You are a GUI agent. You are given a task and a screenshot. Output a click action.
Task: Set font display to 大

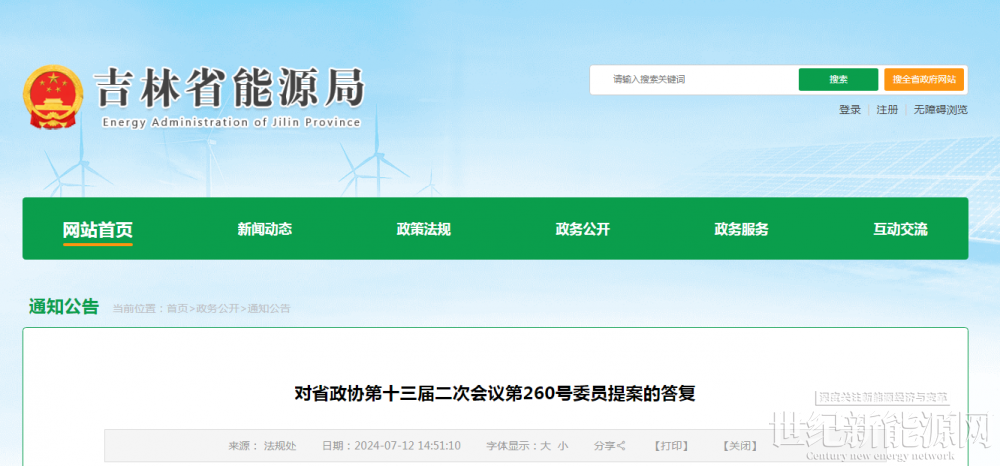tap(545, 446)
